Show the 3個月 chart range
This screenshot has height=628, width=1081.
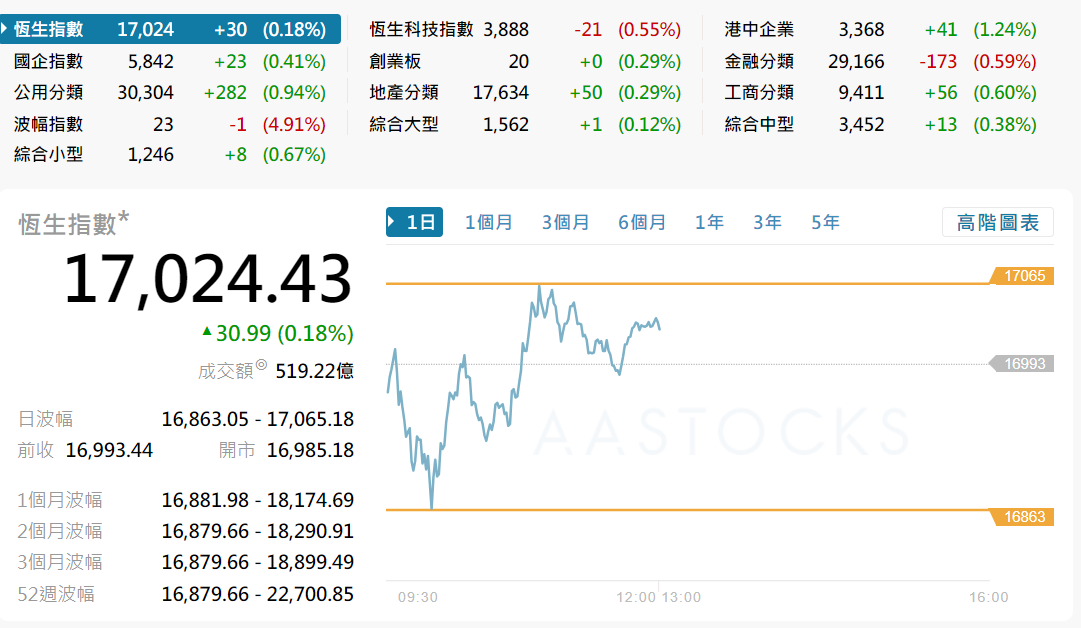coord(565,222)
